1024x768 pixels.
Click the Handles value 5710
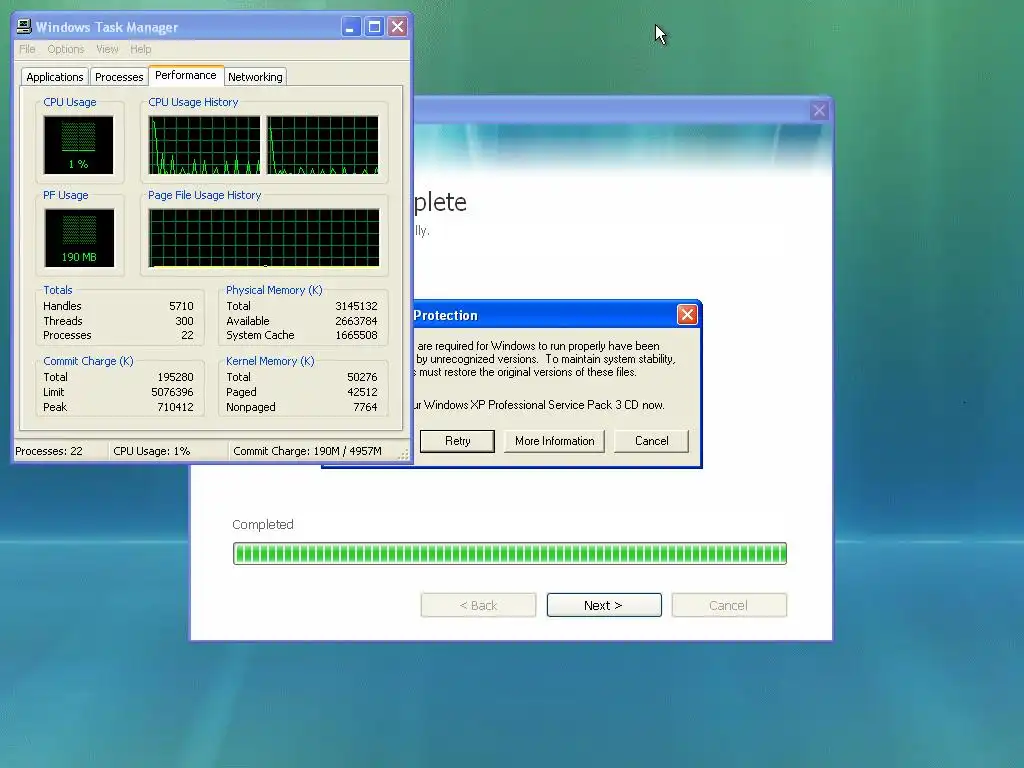point(181,306)
